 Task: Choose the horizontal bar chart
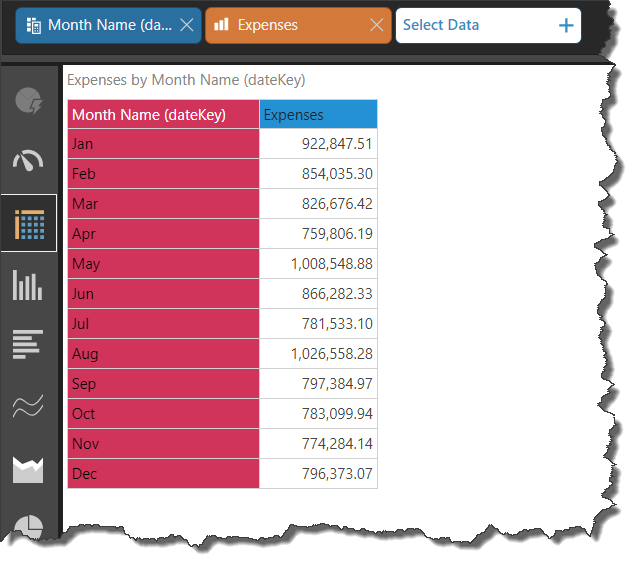[x=29, y=344]
